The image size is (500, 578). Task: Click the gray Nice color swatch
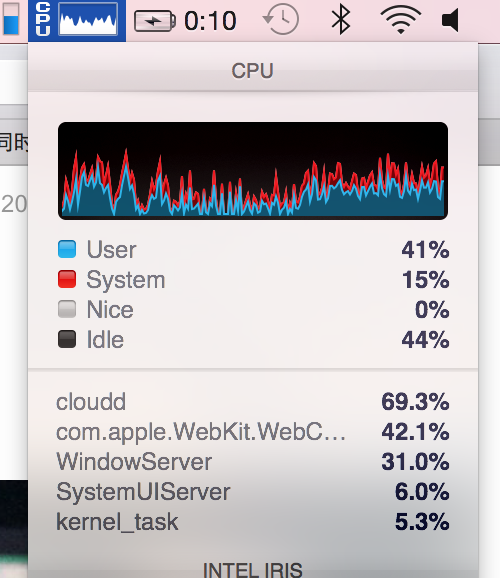pyautogui.click(x=67, y=309)
